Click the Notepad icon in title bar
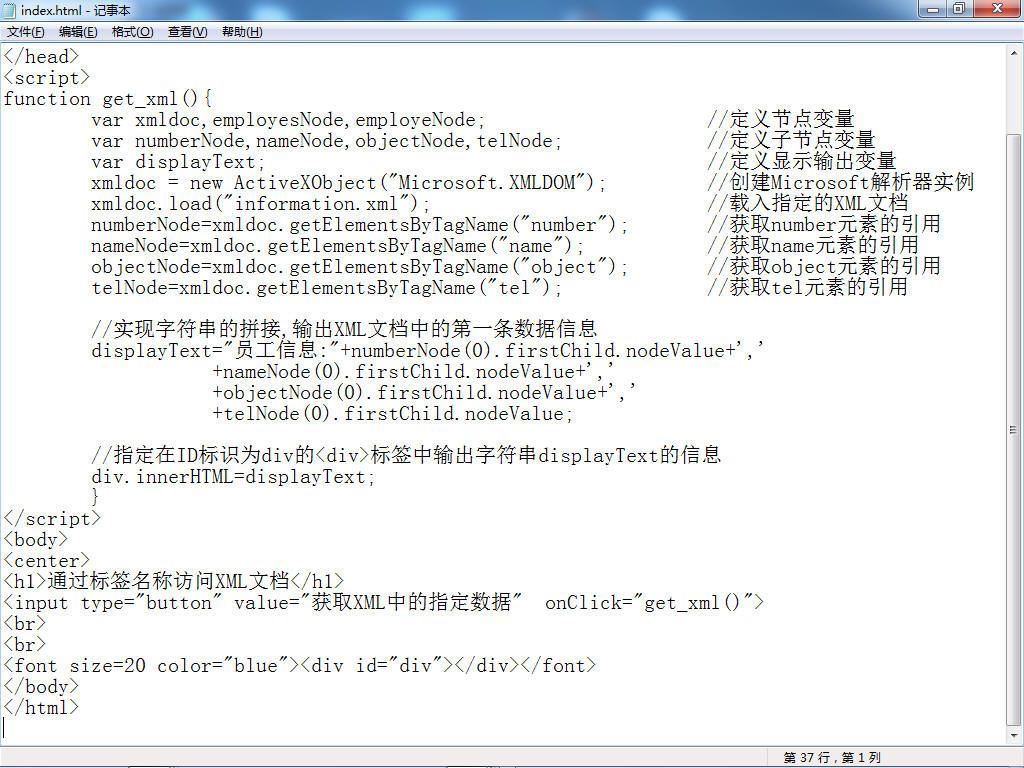1024x768 pixels. [9, 10]
